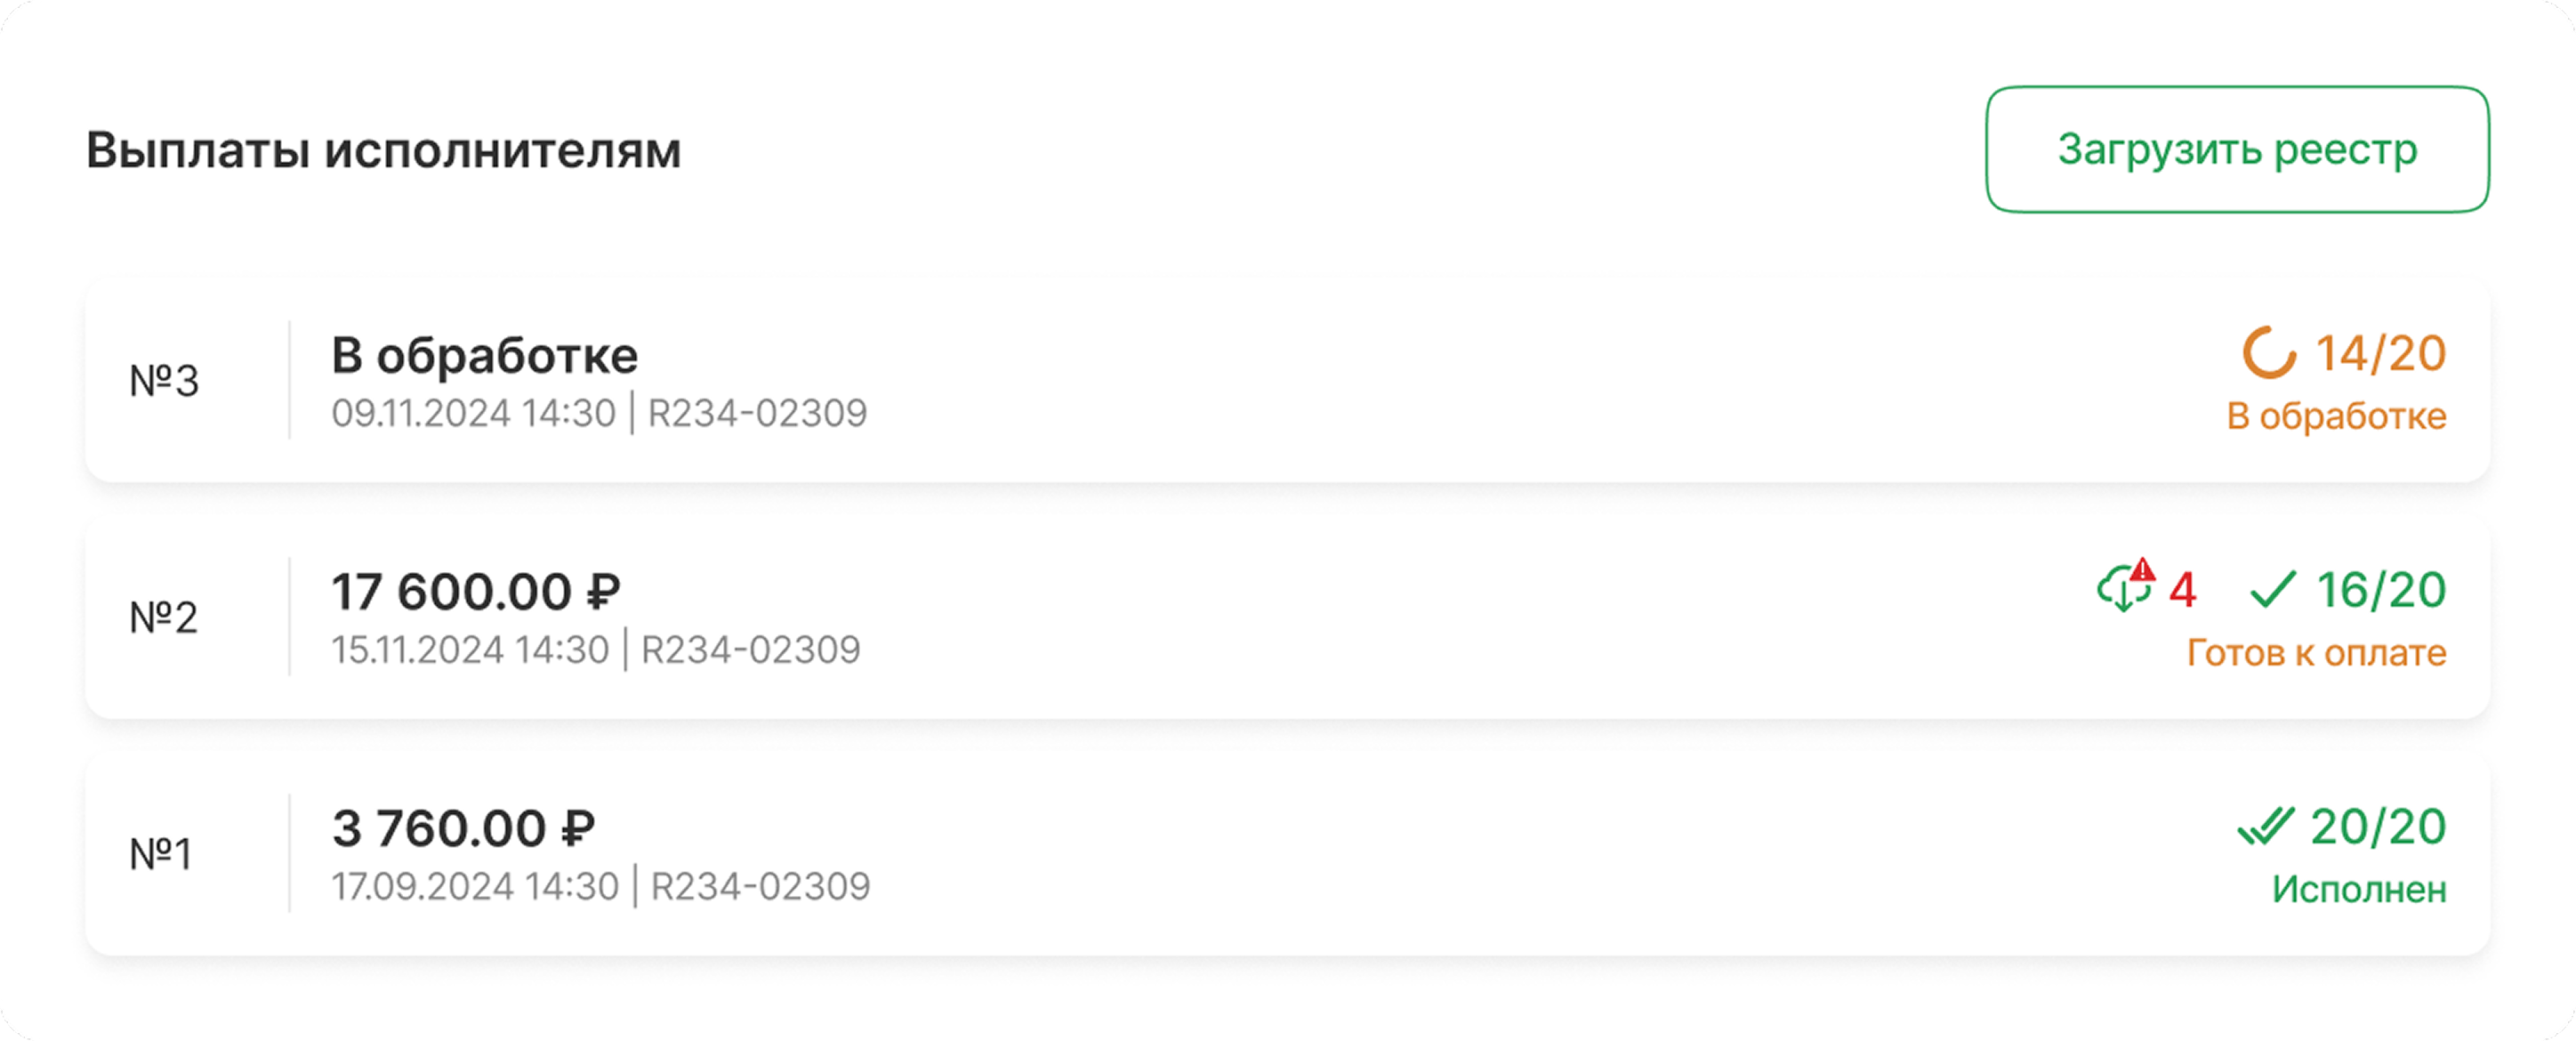Select the "В обработке" registry title
The image size is (2576, 1041).
tap(484, 355)
